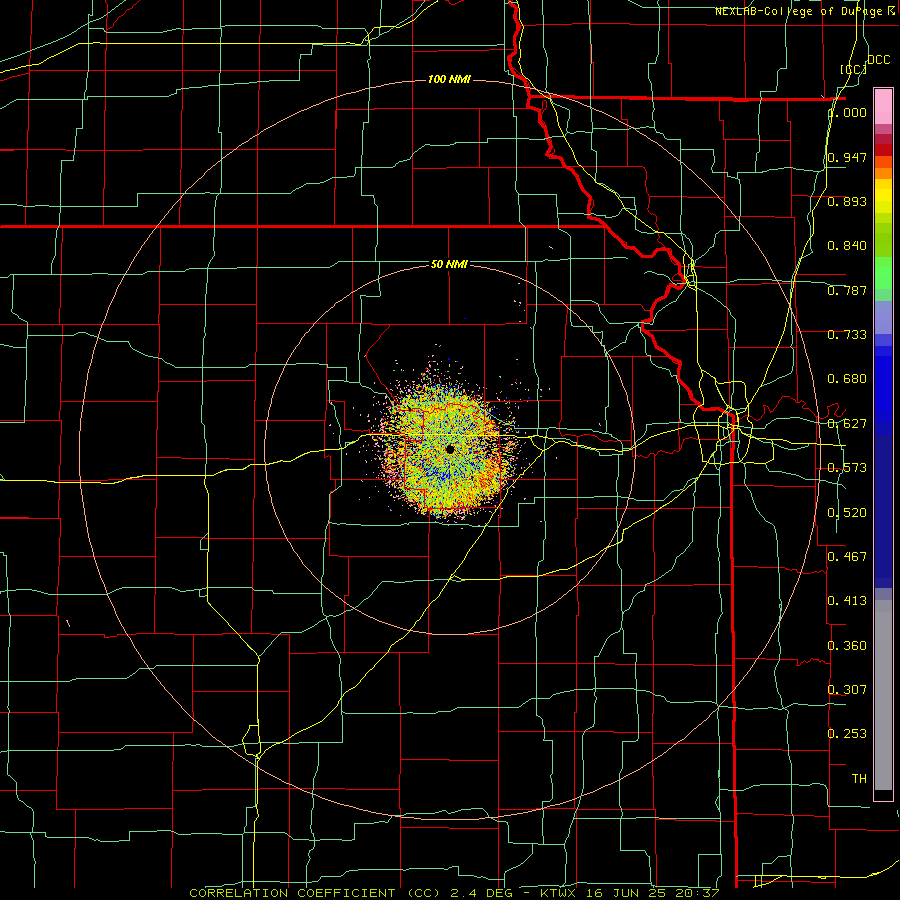Click the 0.733 value on the color scale

tap(847, 335)
